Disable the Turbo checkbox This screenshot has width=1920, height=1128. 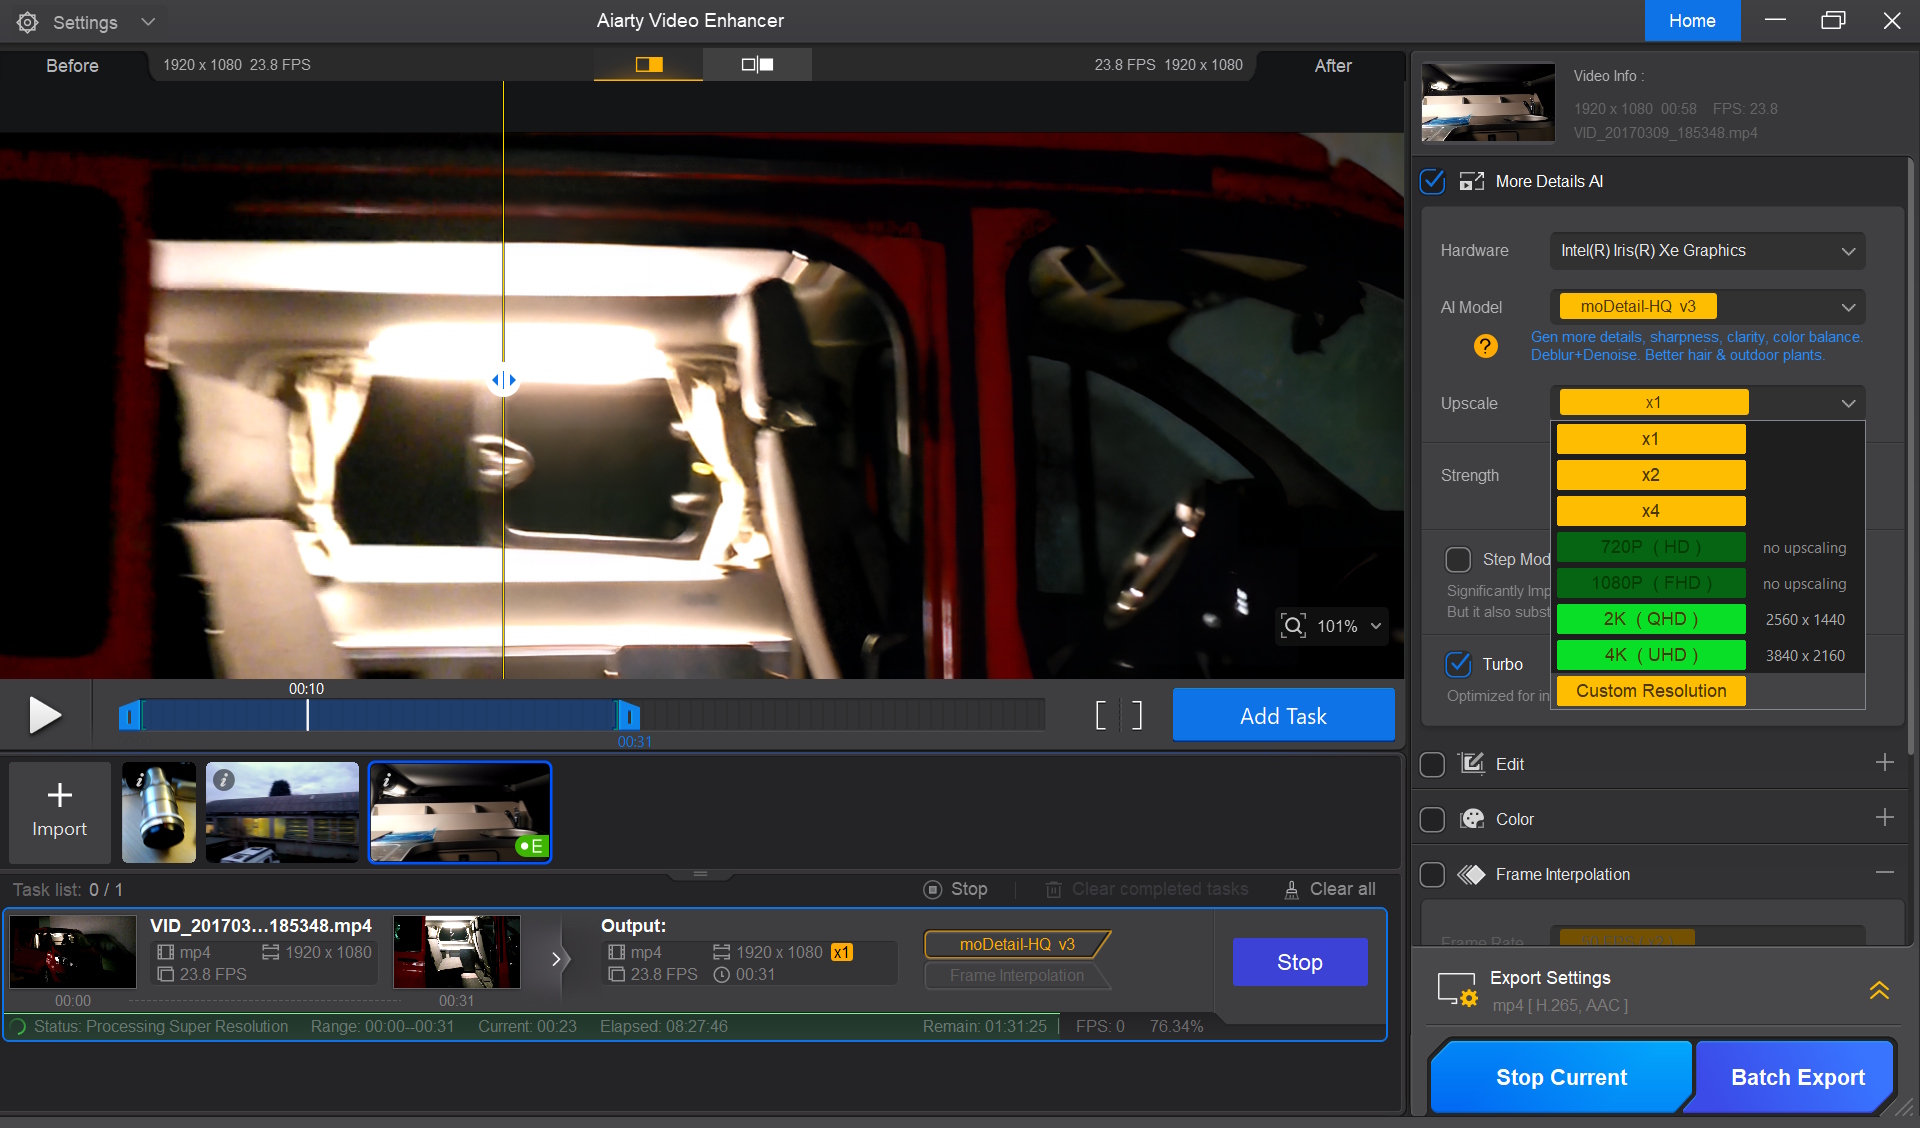point(1458,664)
